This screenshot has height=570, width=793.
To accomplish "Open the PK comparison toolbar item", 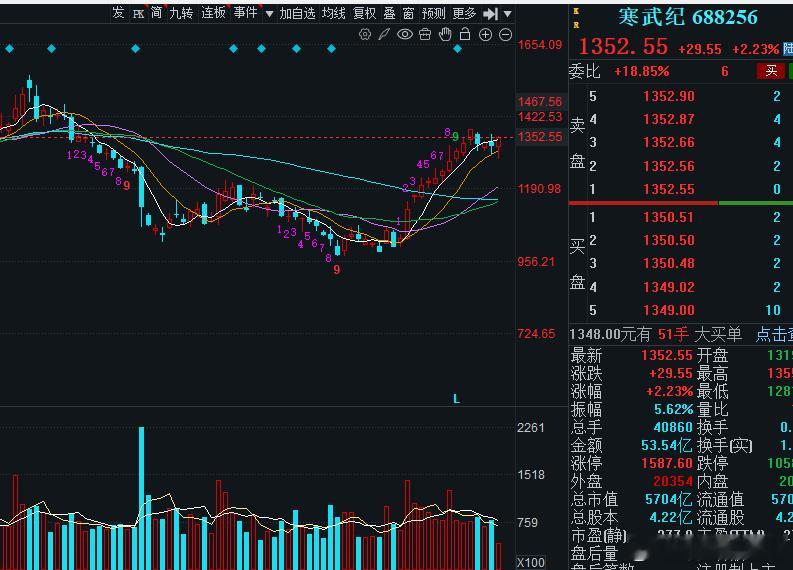I will 138,14.
